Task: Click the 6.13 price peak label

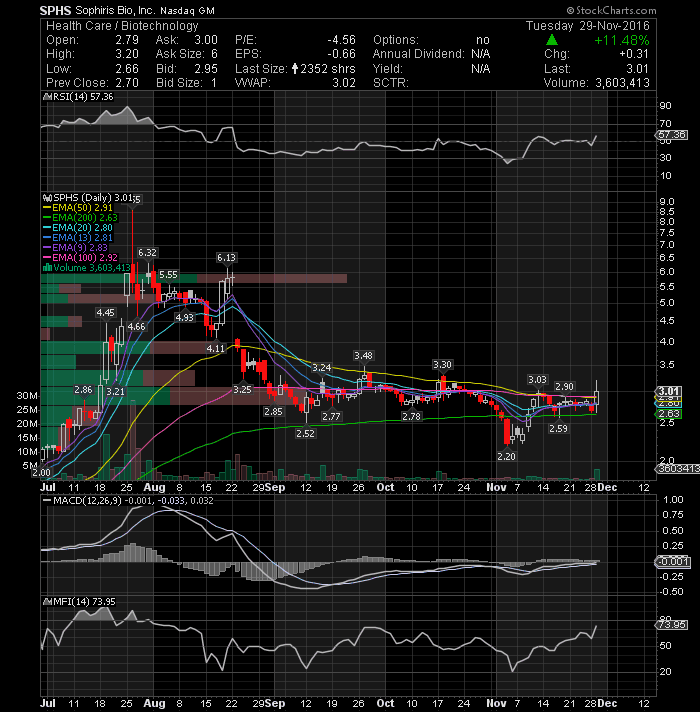Action: tap(226, 257)
